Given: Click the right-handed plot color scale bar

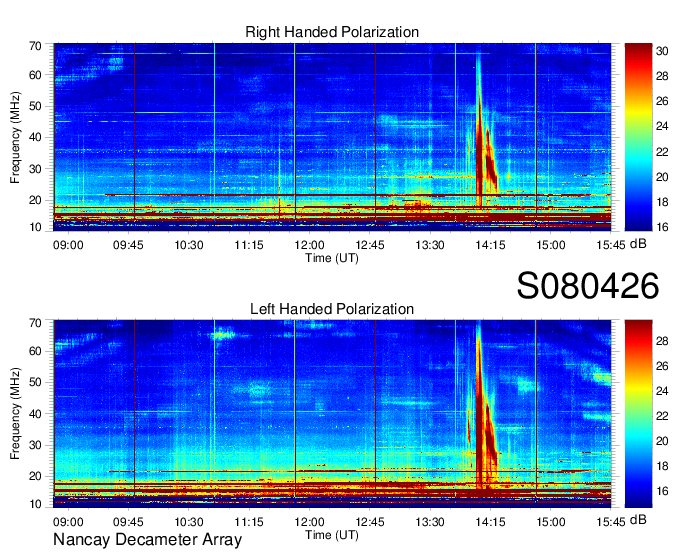Looking at the screenshot, I should [x=638, y=137].
